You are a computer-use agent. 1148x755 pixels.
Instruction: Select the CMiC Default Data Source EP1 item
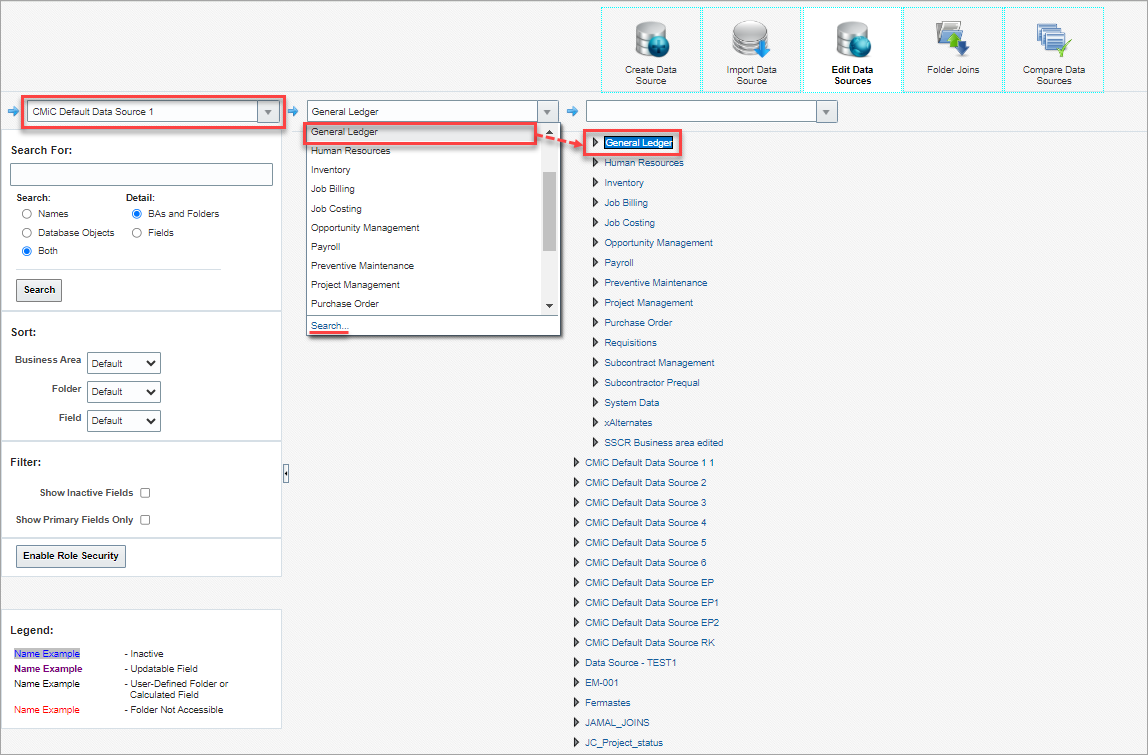tap(652, 603)
